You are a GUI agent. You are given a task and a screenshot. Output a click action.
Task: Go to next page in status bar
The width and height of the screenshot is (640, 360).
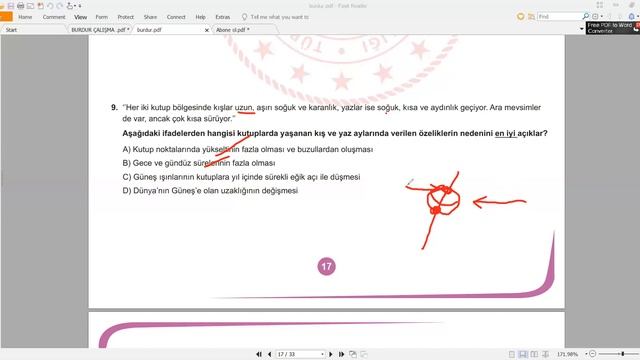(x=331, y=354)
